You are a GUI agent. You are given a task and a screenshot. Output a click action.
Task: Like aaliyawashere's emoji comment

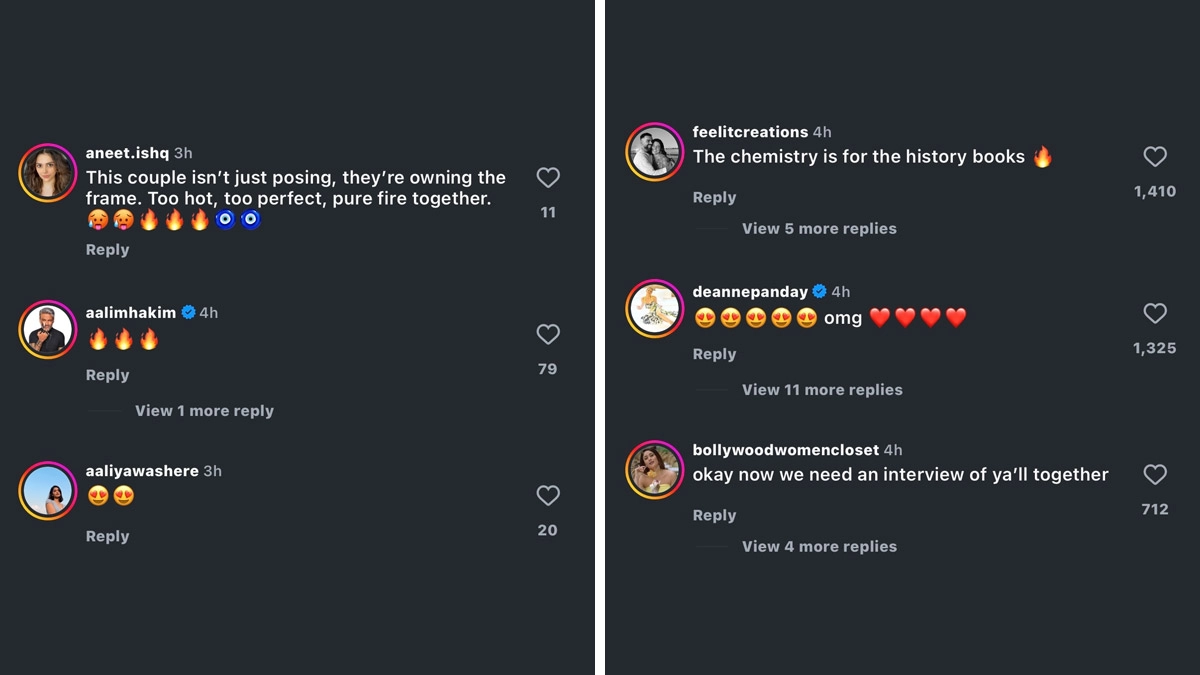point(548,495)
